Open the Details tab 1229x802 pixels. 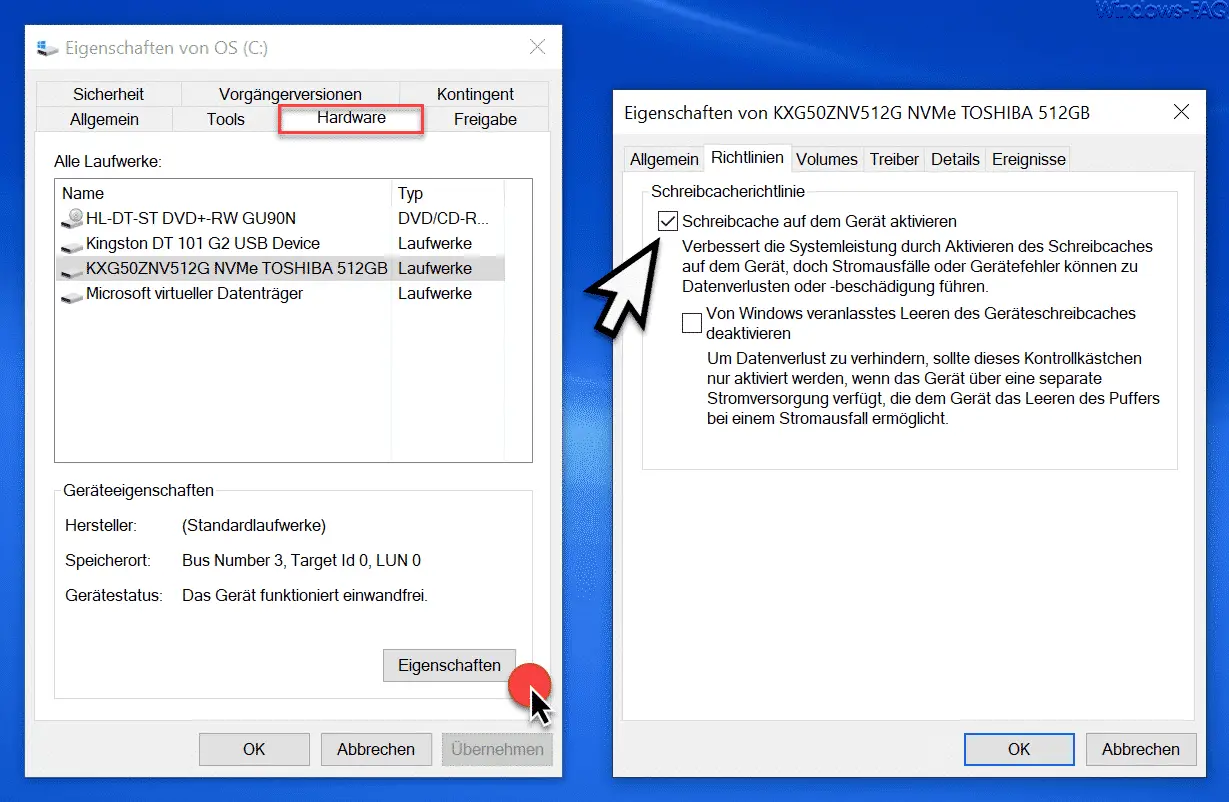[955, 159]
